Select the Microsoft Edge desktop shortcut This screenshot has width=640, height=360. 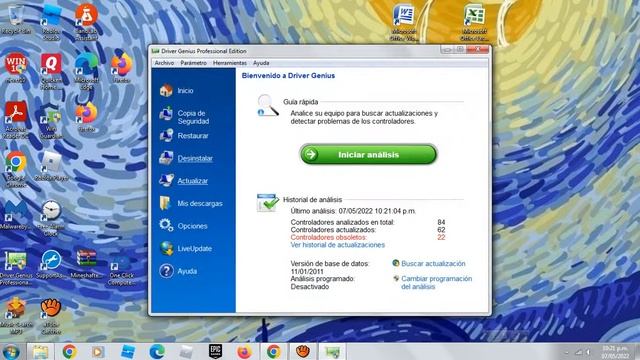coord(86,71)
